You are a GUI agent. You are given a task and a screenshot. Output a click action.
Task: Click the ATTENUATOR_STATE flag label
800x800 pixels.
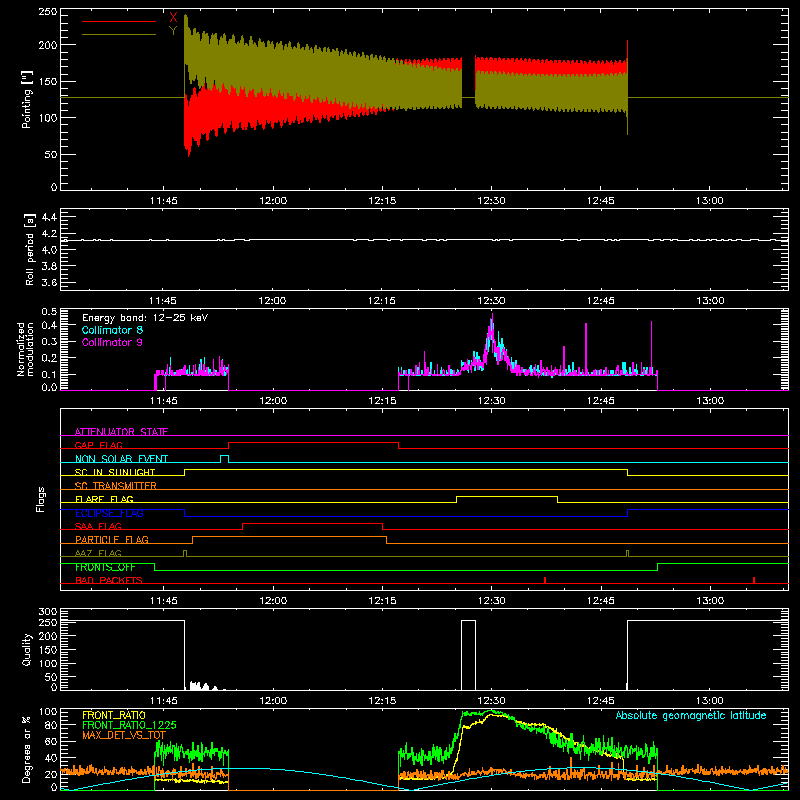pyautogui.click(x=121, y=432)
